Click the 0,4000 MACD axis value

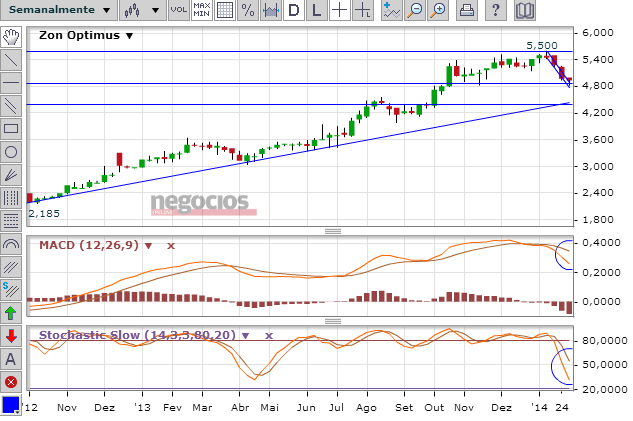point(601,243)
